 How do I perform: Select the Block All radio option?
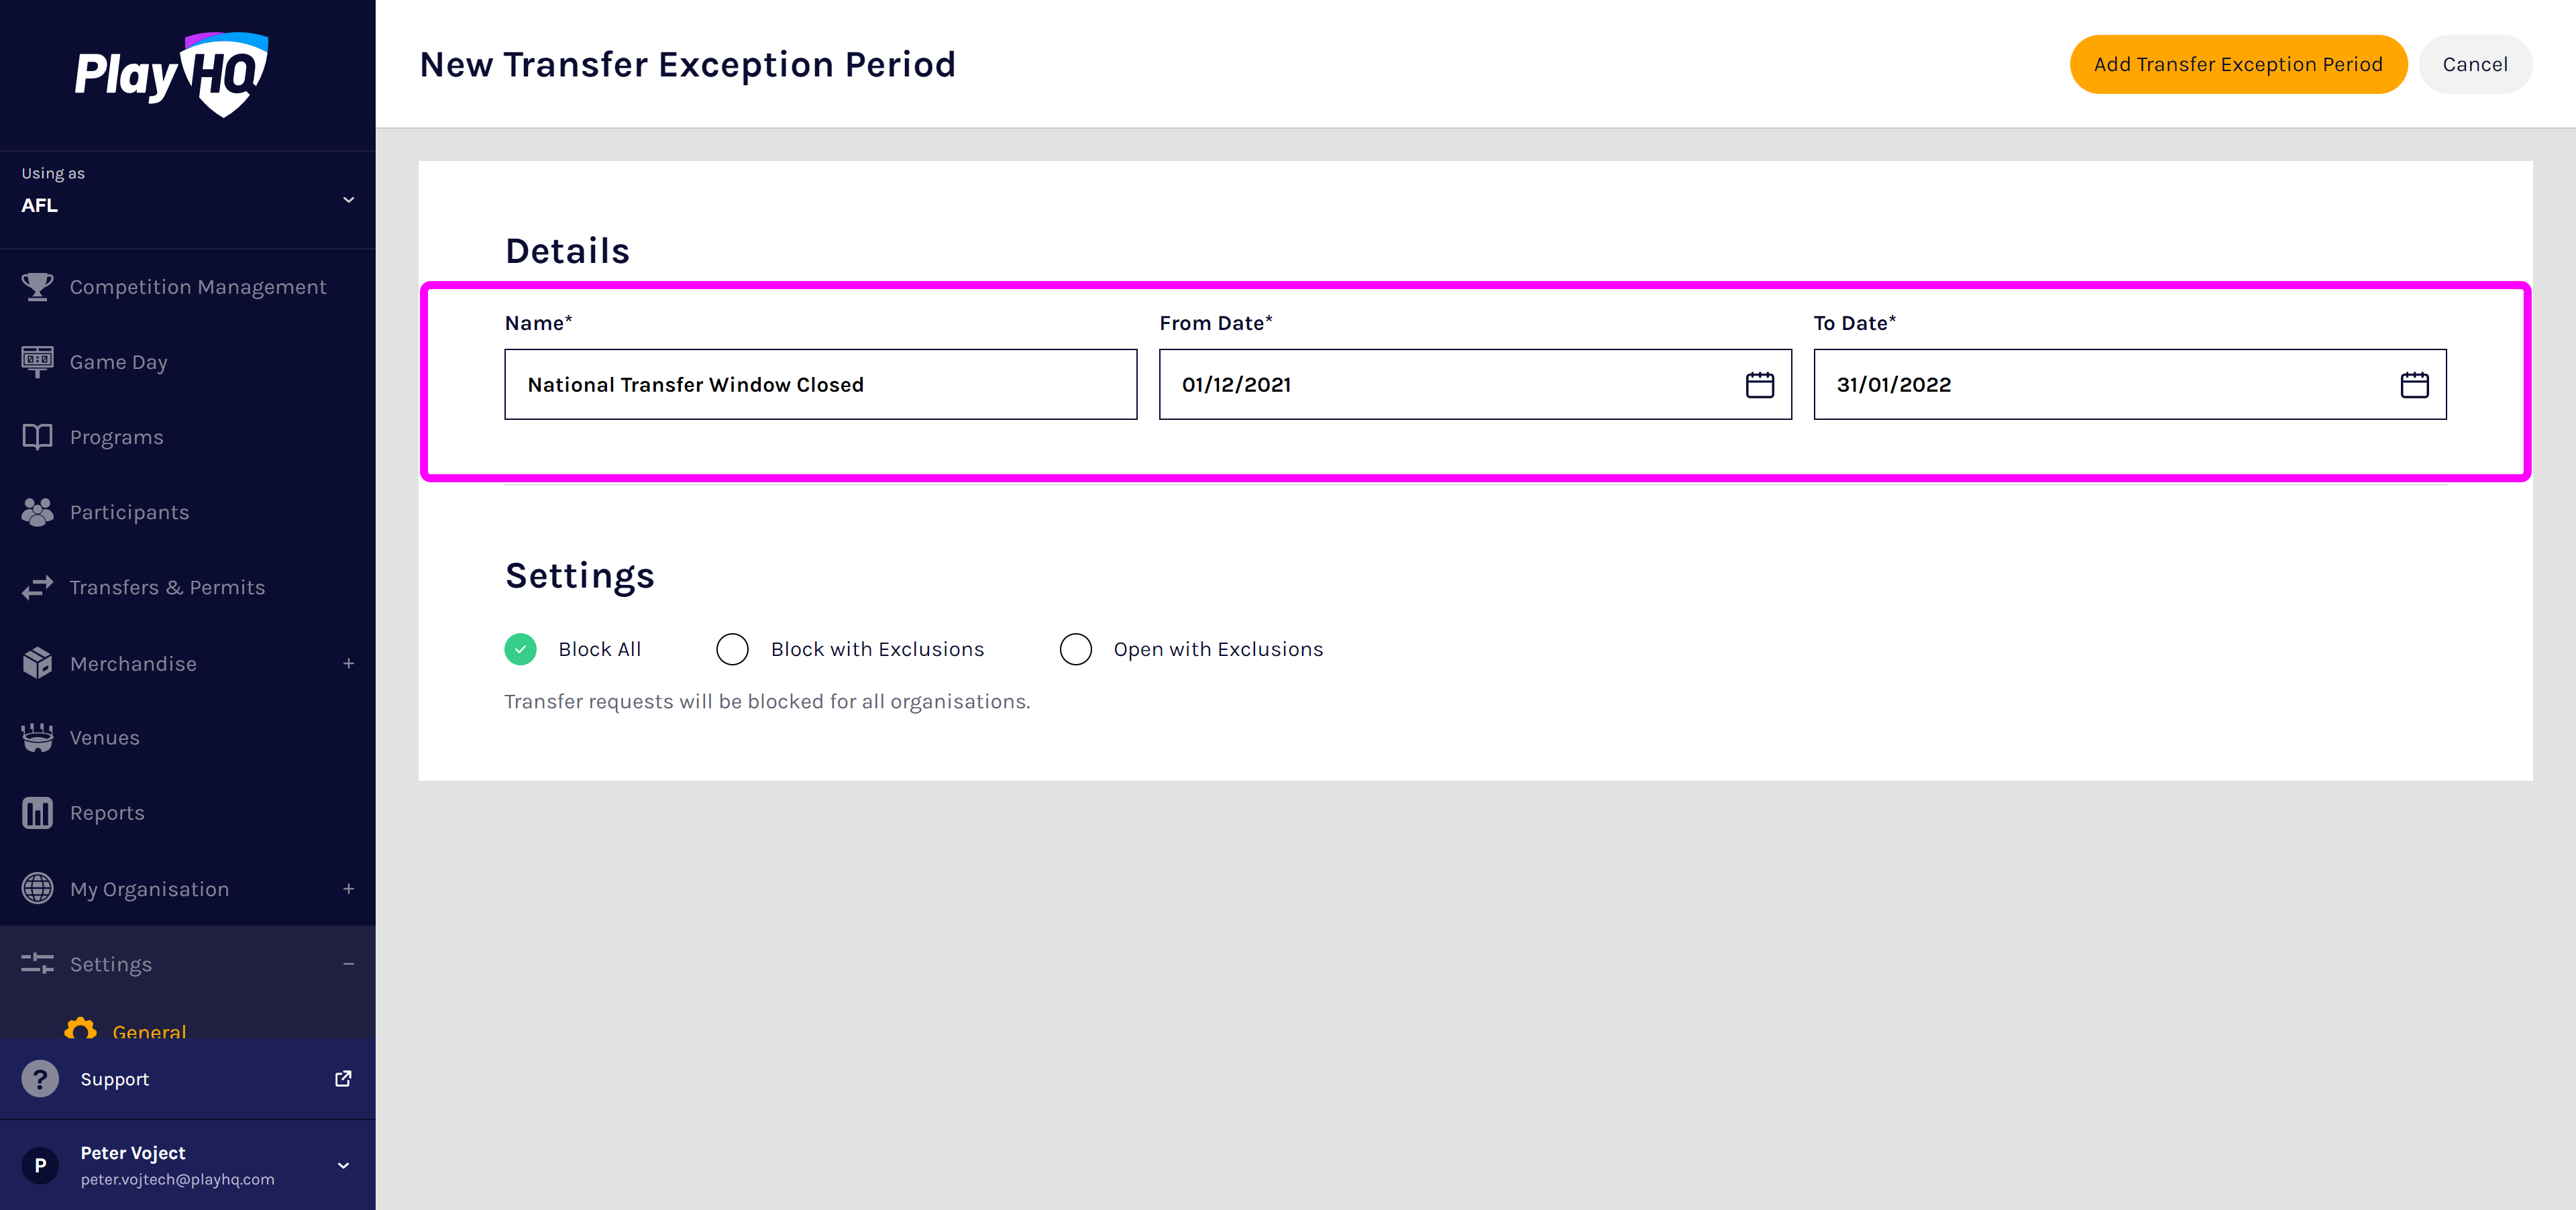(x=520, y=649)
